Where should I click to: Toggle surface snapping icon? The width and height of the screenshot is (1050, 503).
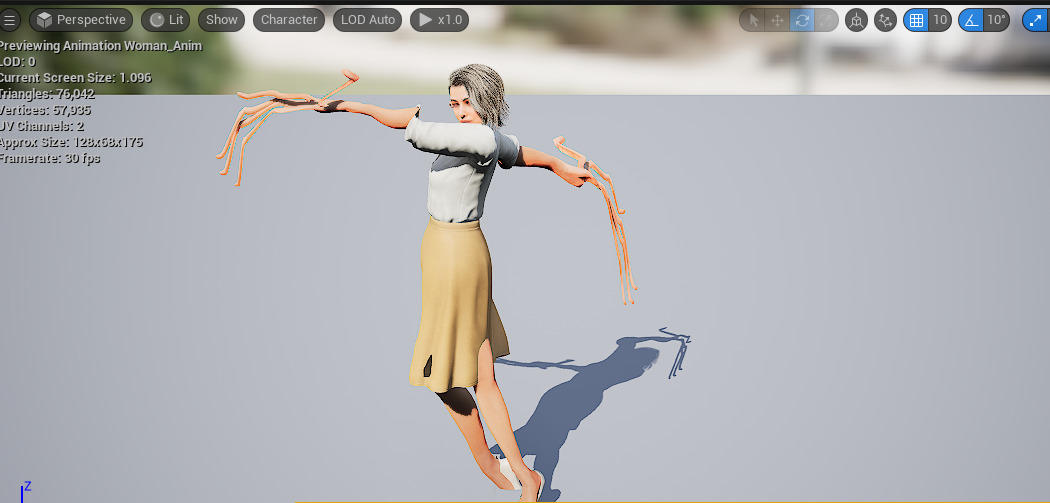(885, 20)
